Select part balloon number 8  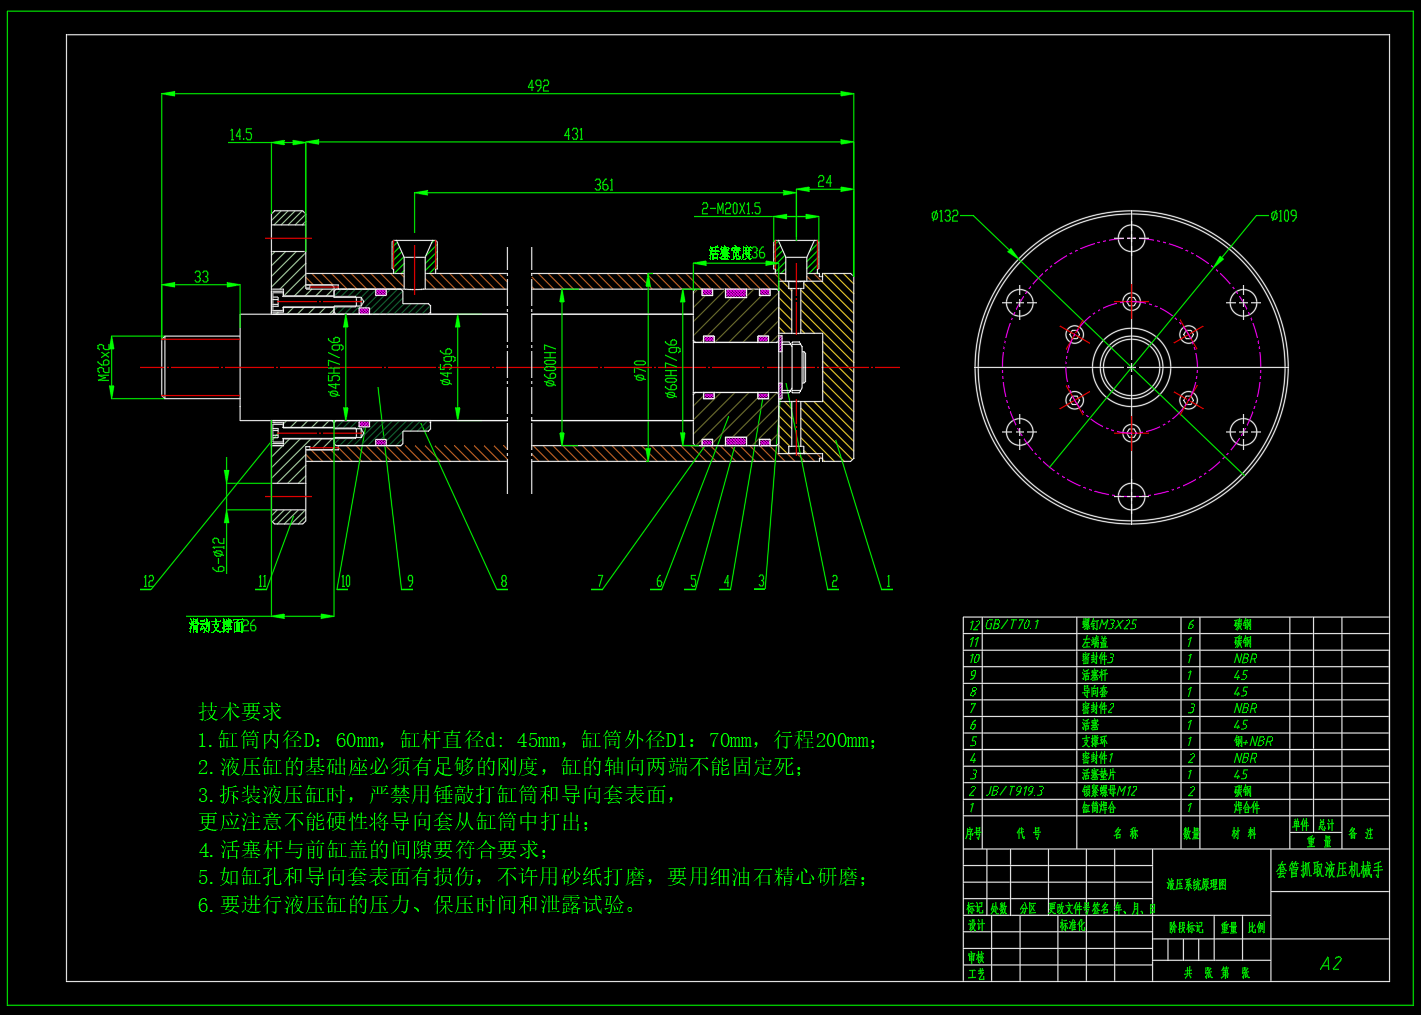click(x=503, y=582)
